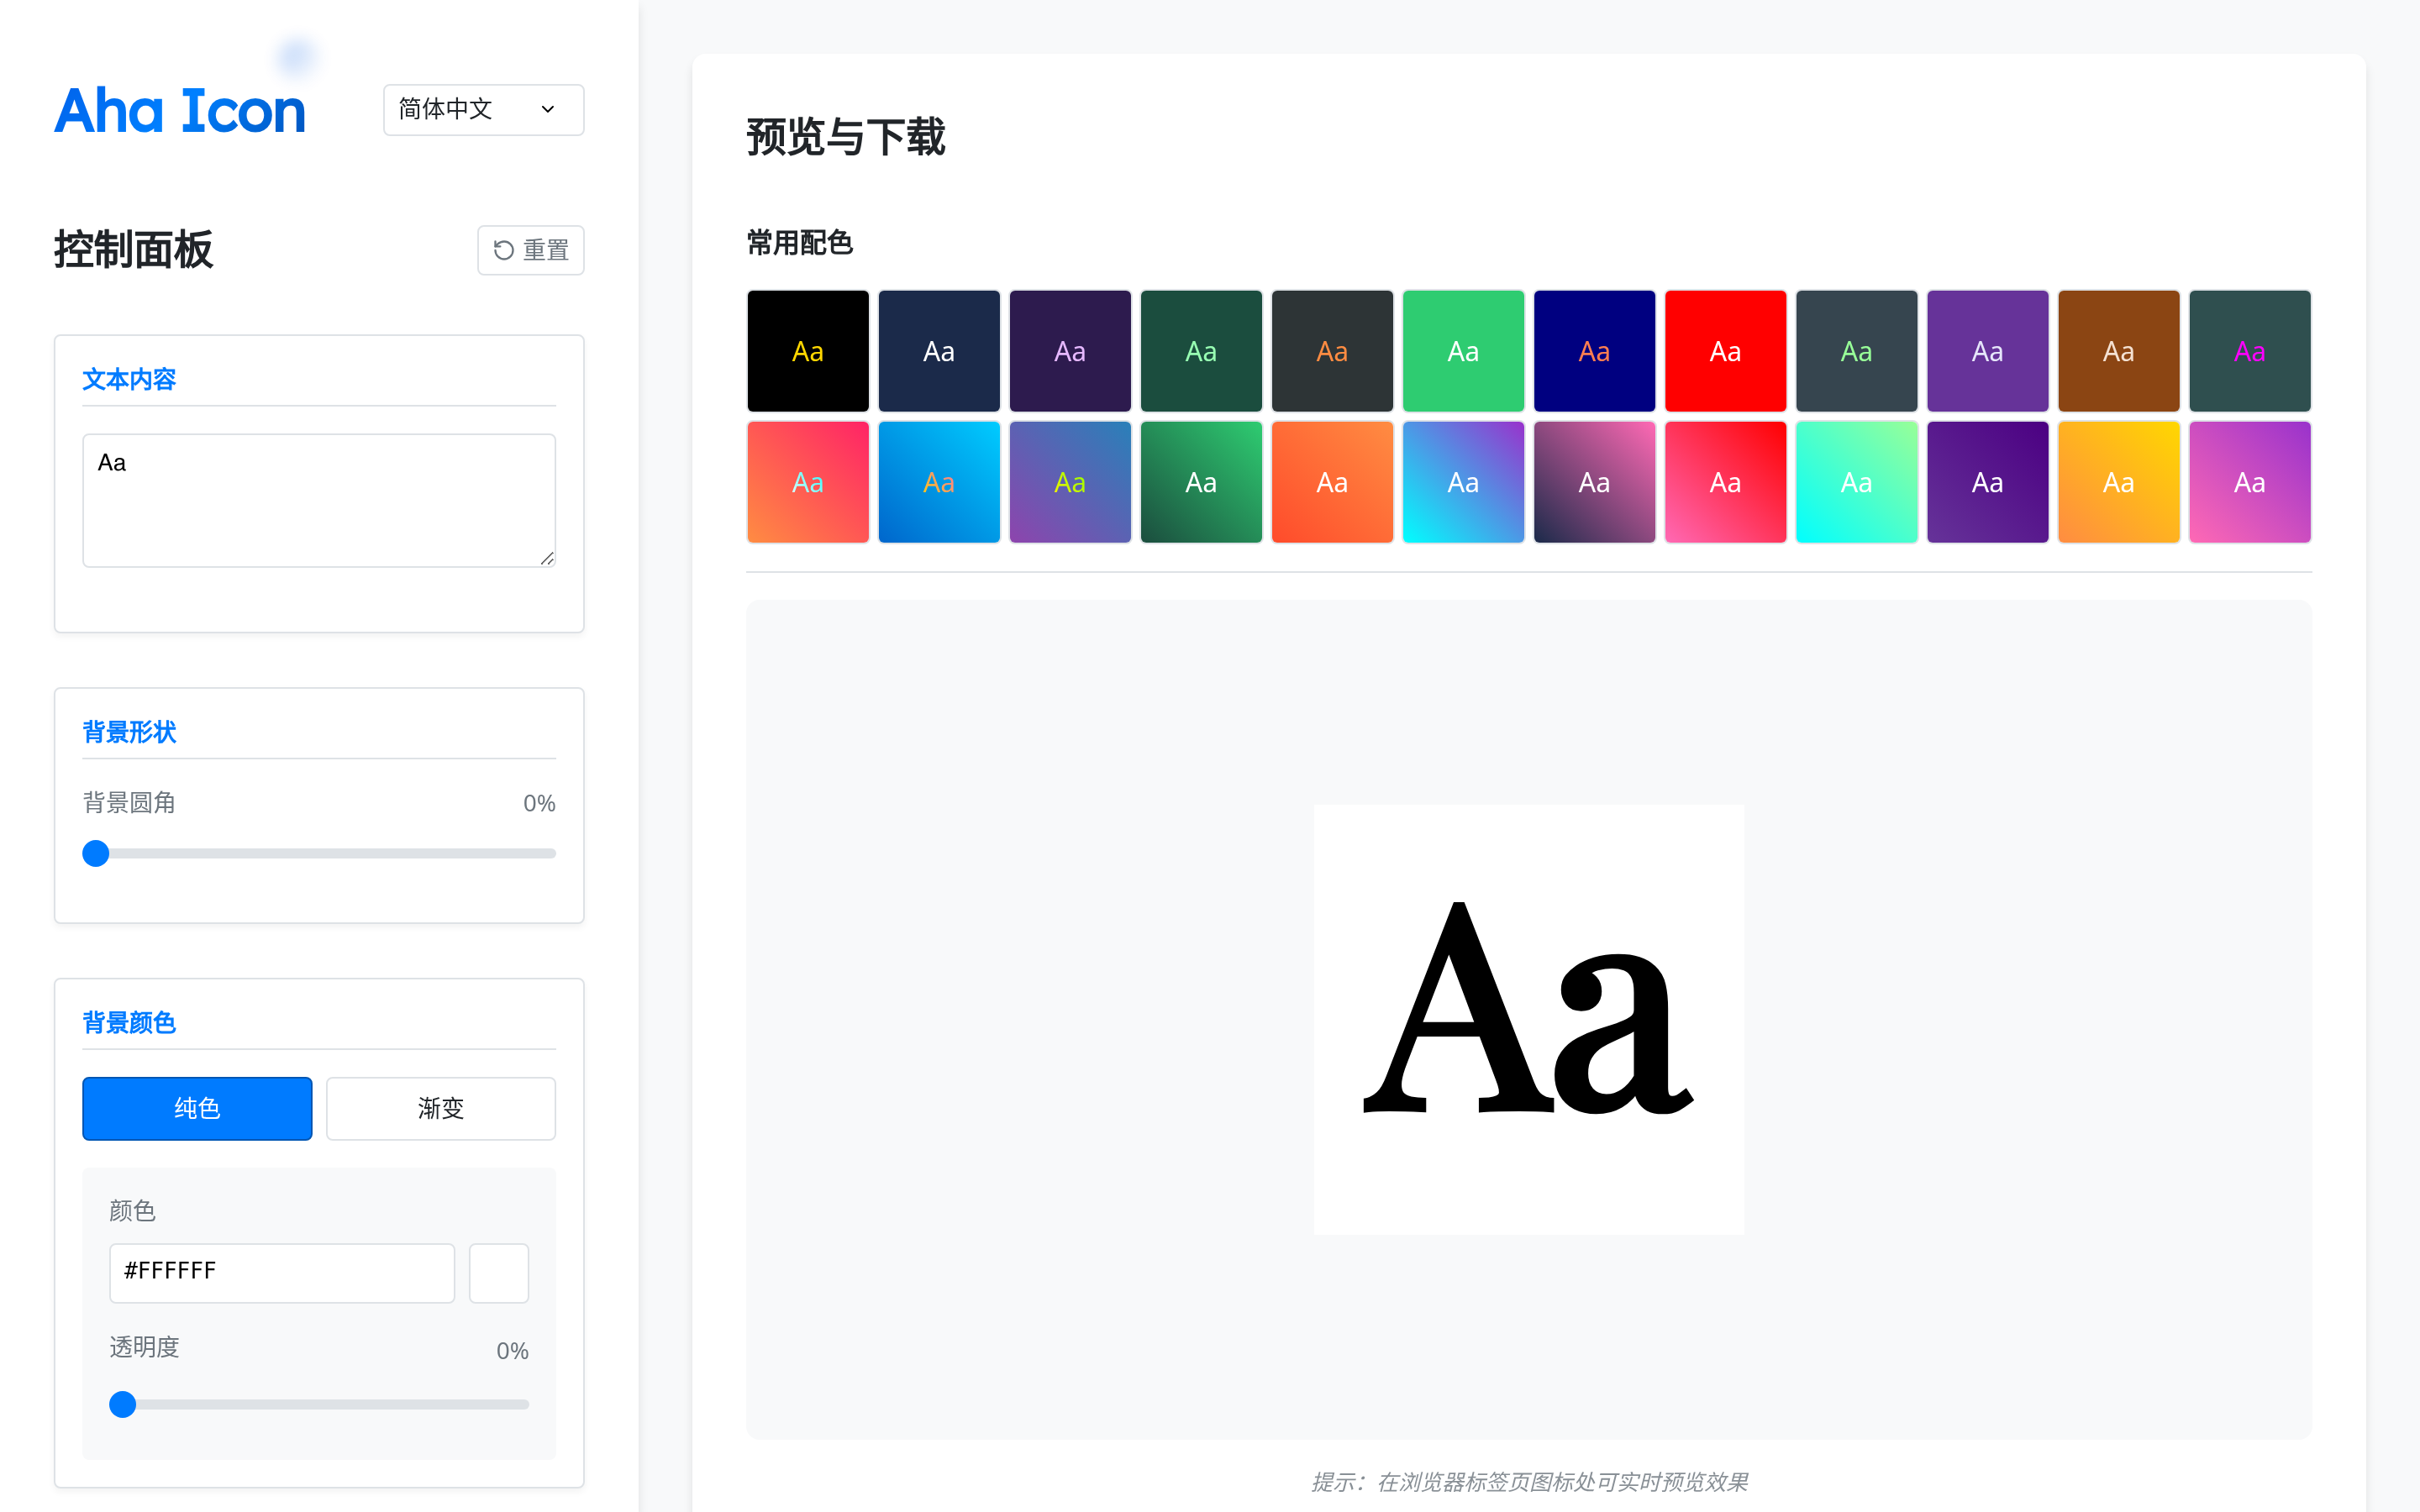Click the 透明度 opacity slider handle
Image resolution: width=2420 pixels, height=1512 pixels.
coord(123,1404)
